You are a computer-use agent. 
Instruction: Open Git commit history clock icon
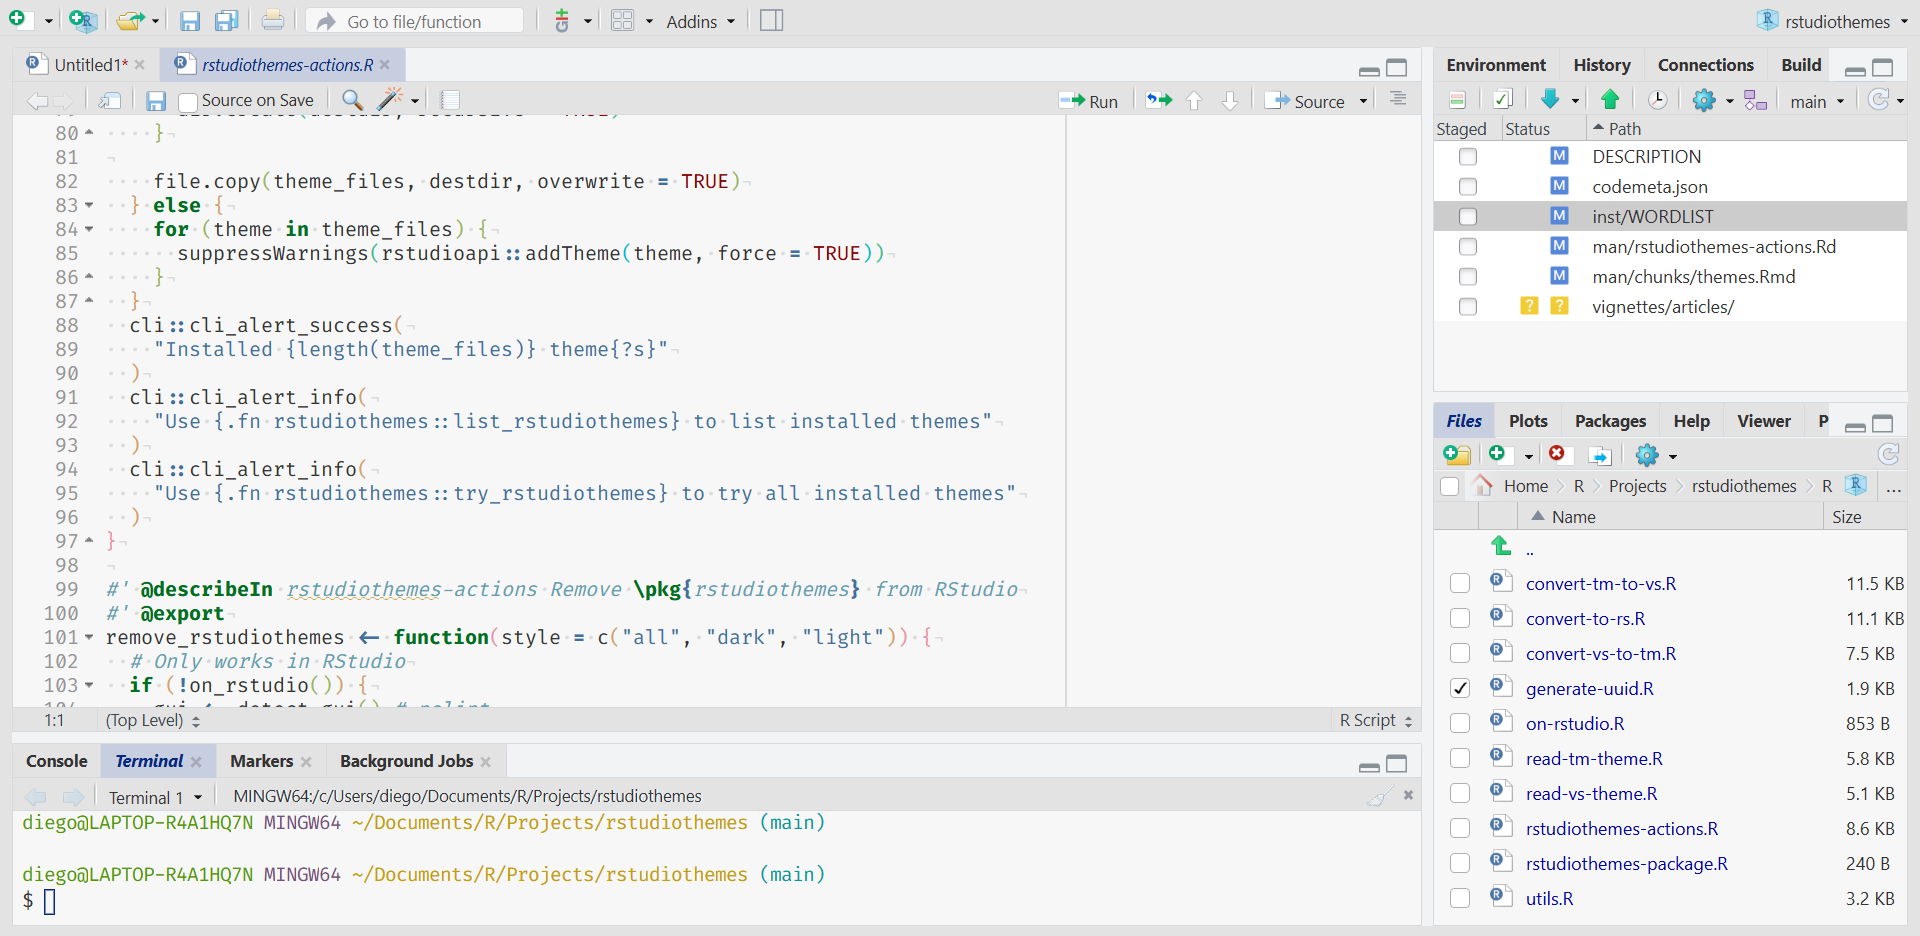pos(1657,100)
